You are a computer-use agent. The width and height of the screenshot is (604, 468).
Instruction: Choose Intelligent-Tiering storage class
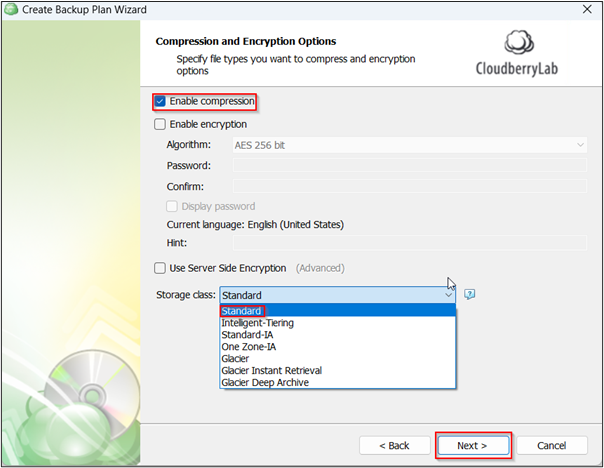tap(258, 323)
